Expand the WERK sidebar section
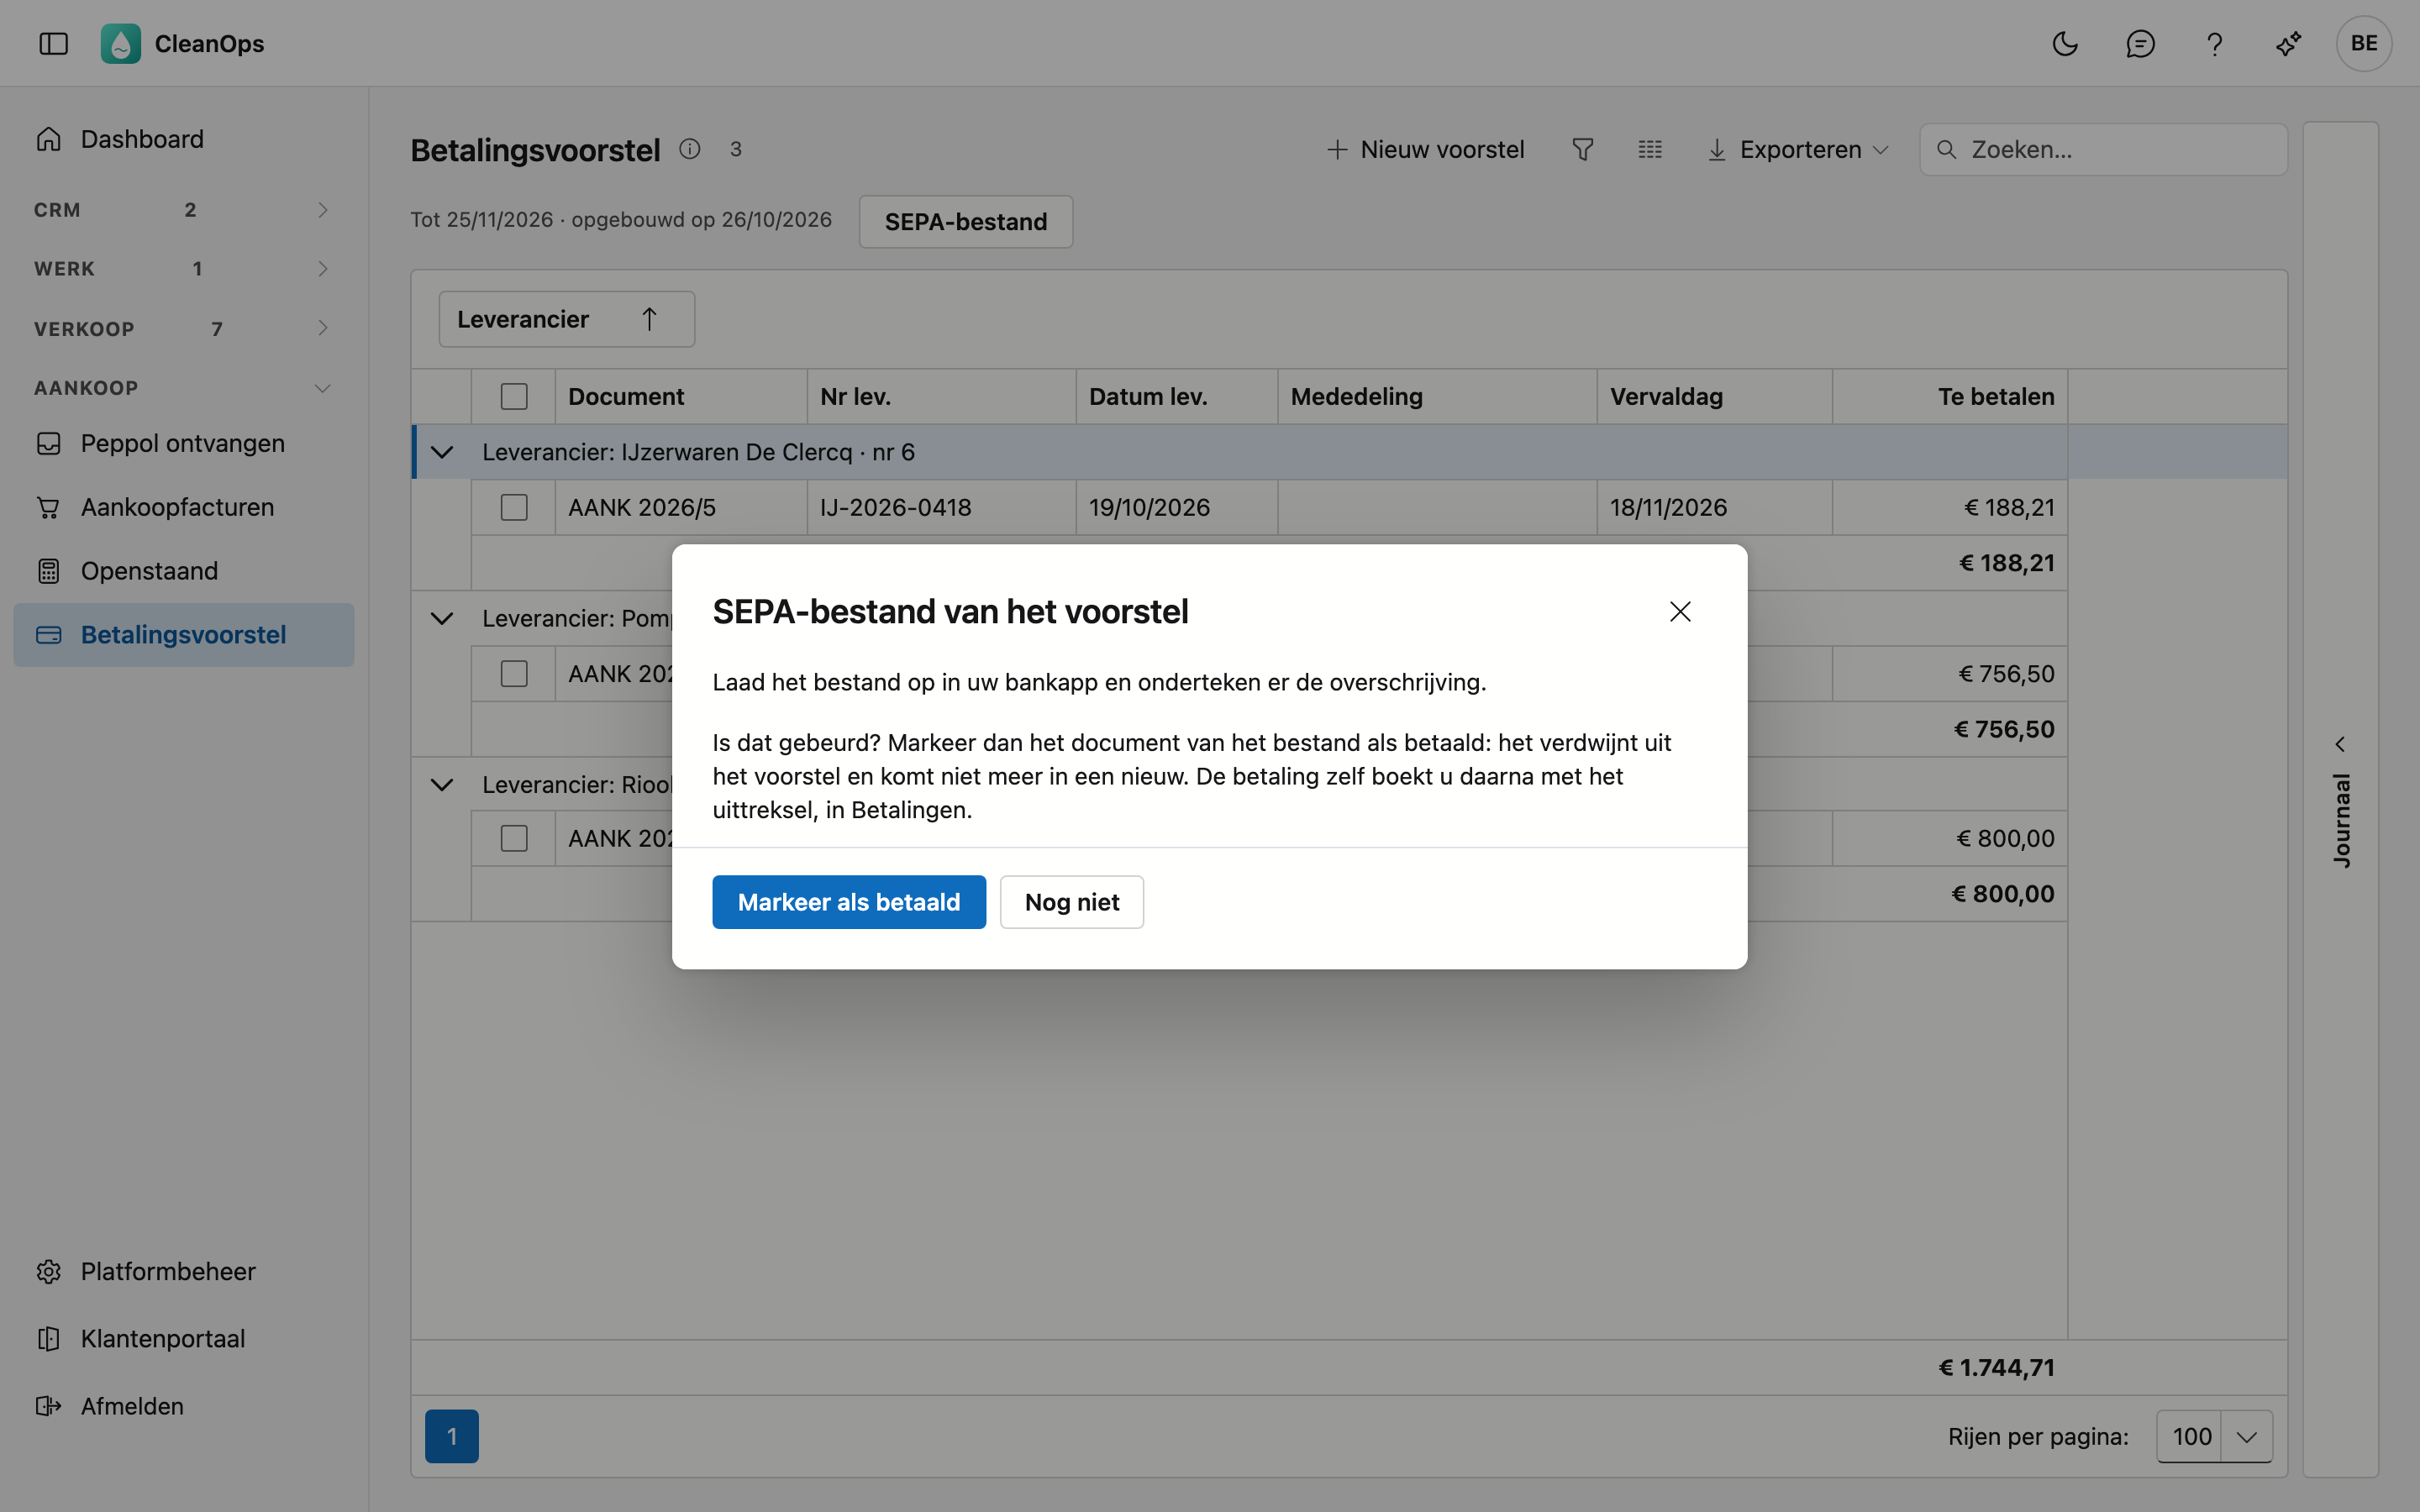Screen dimensions: 2420x1512 183,268
